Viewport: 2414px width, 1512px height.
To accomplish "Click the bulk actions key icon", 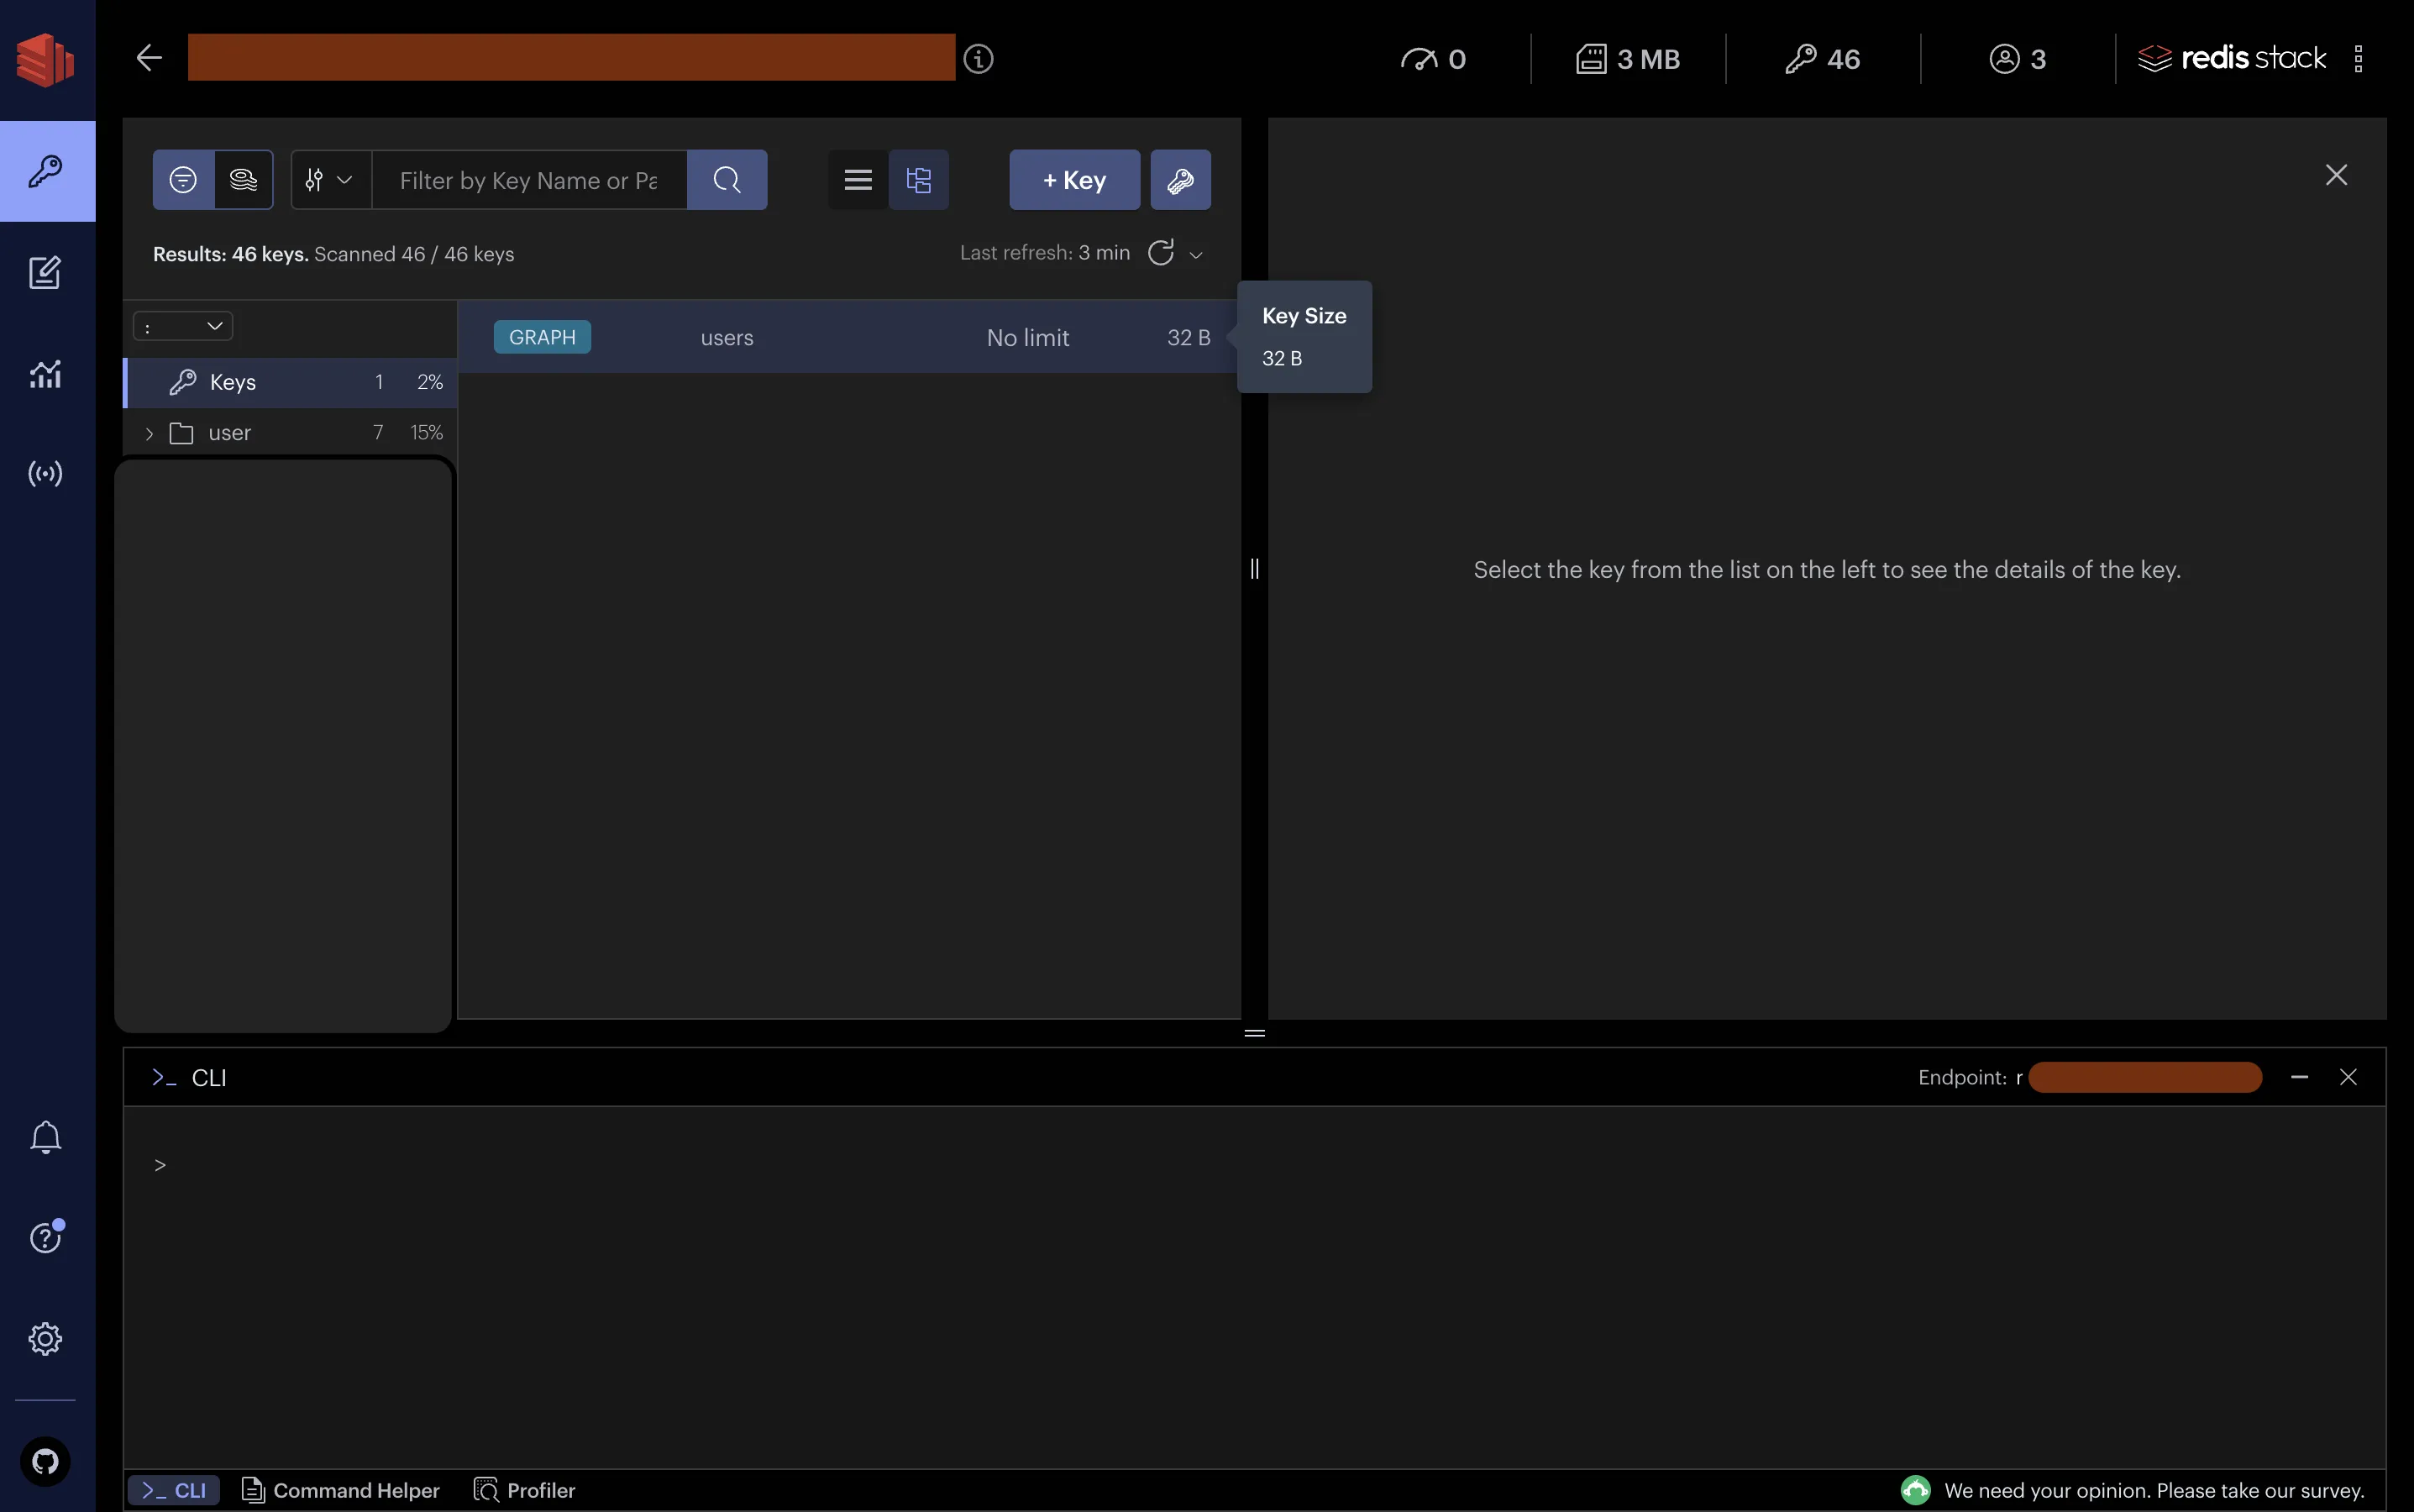I will (1180, 180).
